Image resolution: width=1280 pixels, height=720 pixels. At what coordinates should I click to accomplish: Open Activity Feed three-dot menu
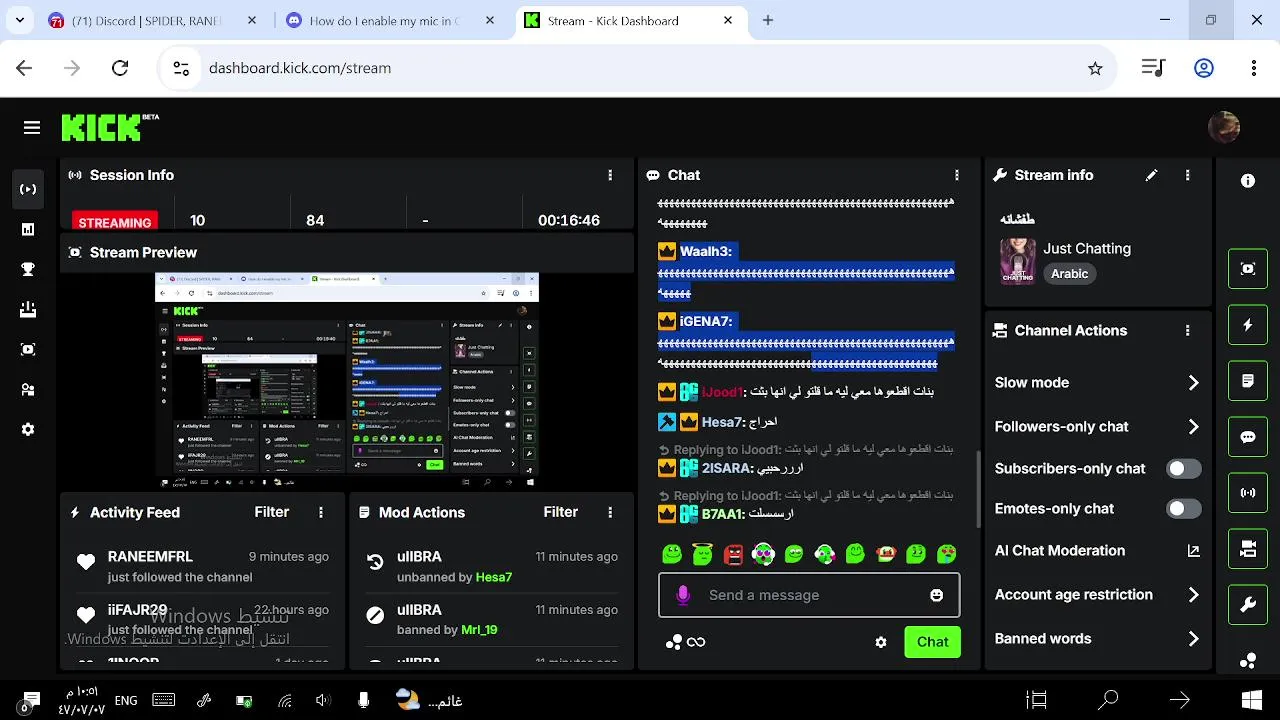coord(321,512)
